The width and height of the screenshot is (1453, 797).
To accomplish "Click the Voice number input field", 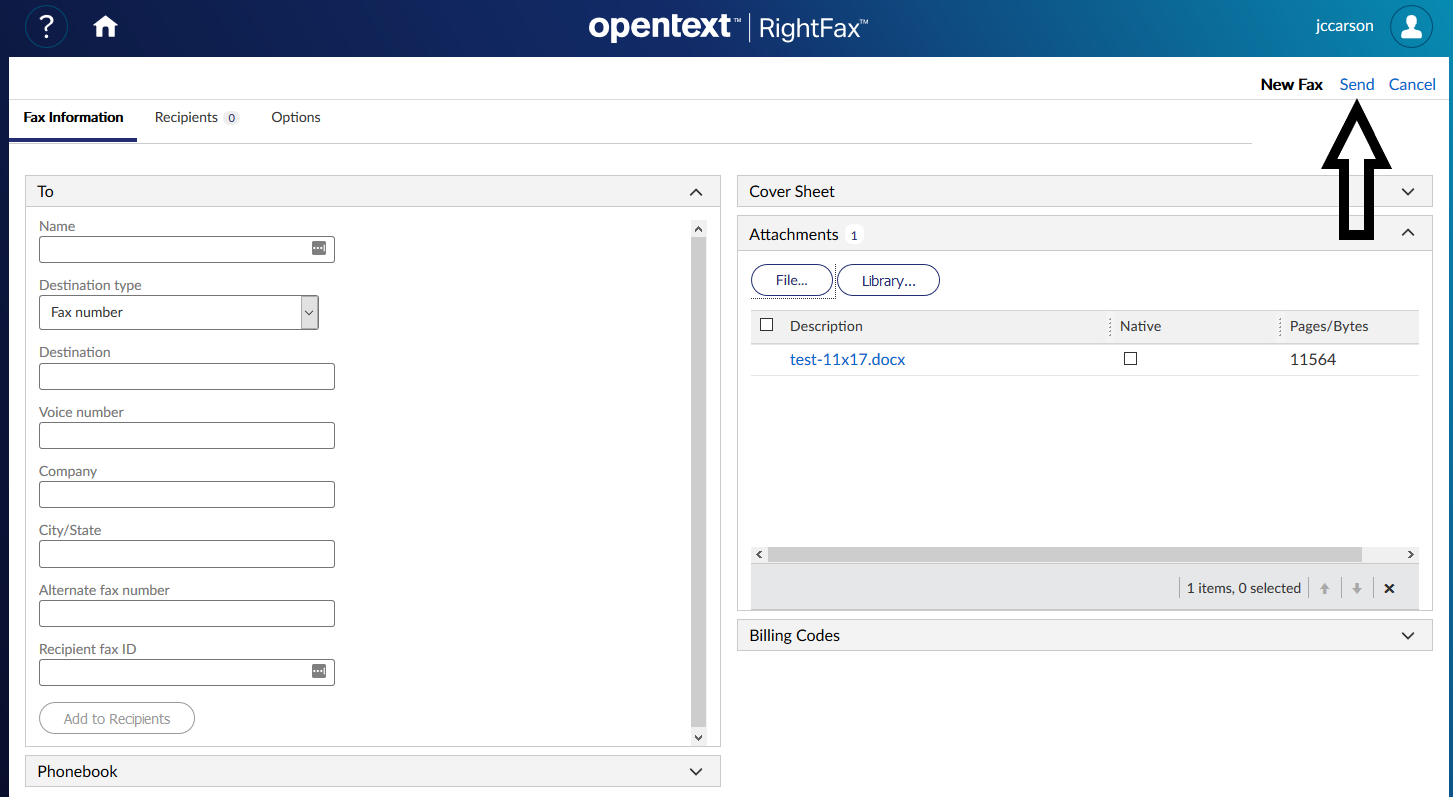I will [x=187, y=436].
